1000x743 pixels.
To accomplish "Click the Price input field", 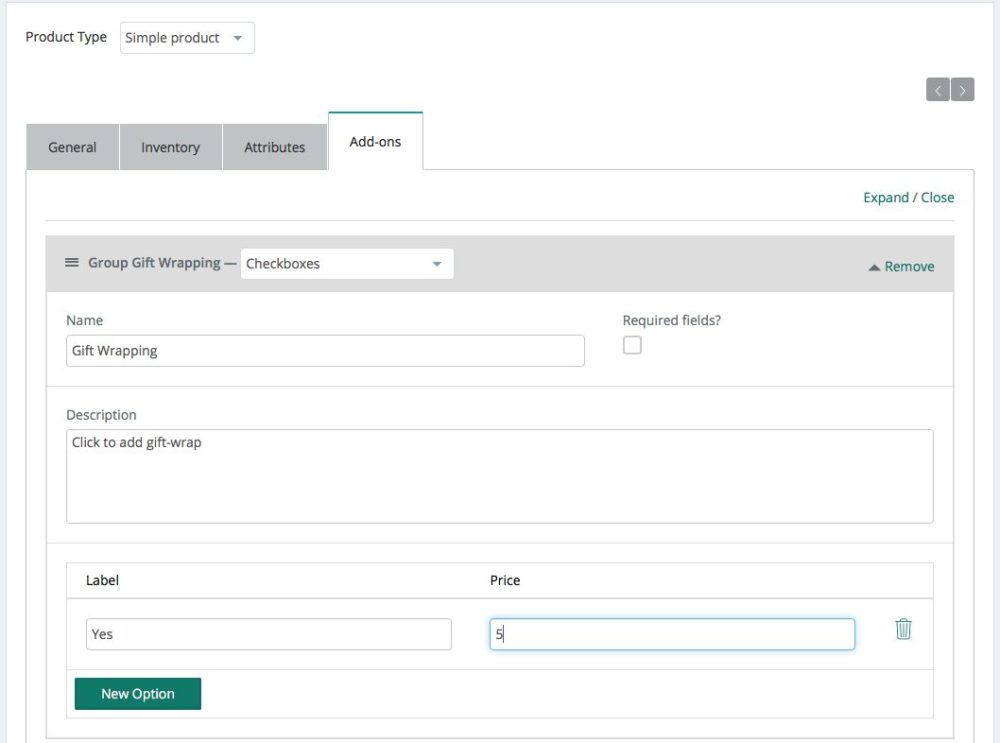I will point(672,634).
